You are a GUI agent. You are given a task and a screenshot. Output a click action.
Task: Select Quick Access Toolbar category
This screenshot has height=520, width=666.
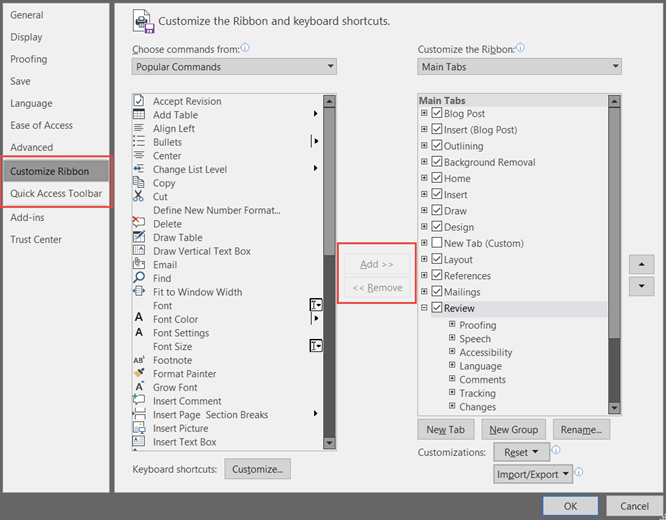point(56,193)
